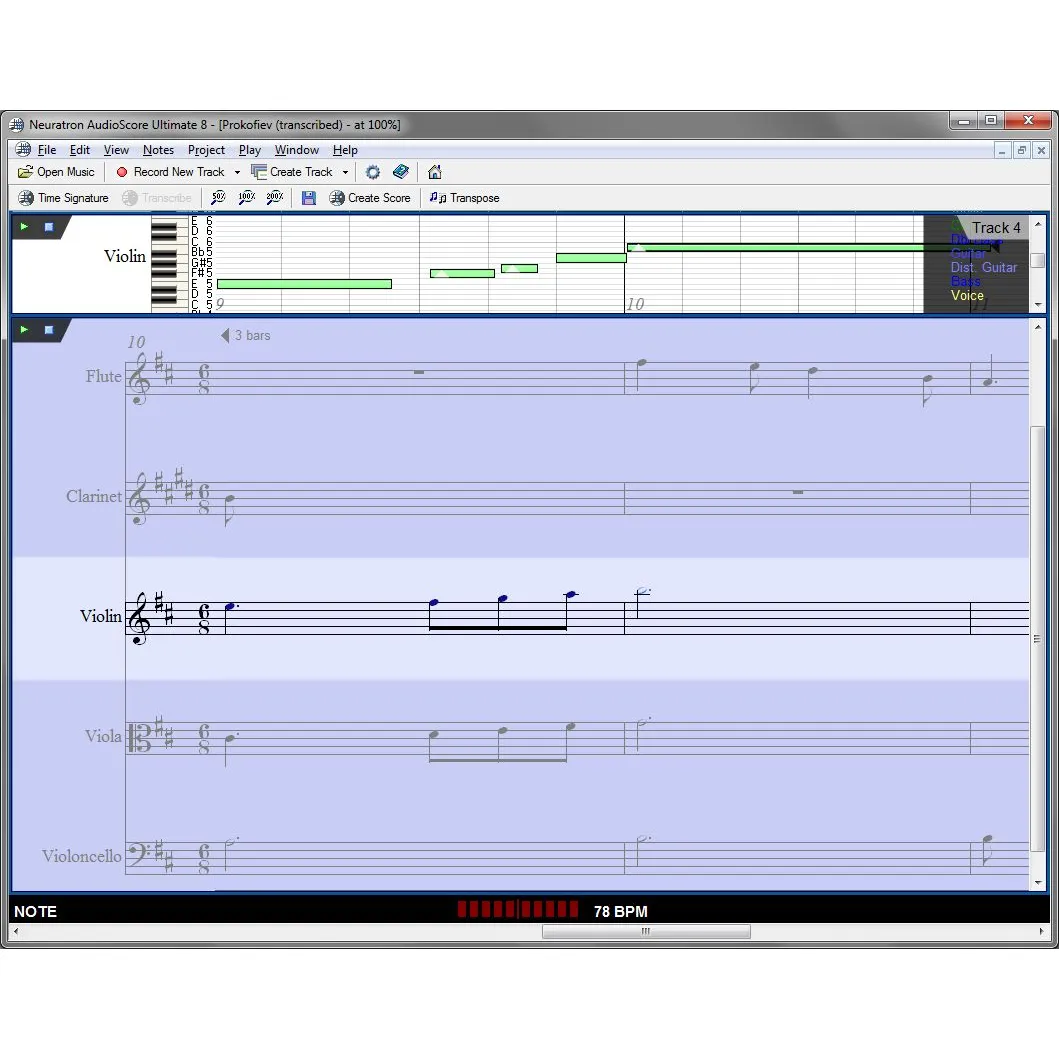Click the first dotted note in Violin staff

(230, 606)
